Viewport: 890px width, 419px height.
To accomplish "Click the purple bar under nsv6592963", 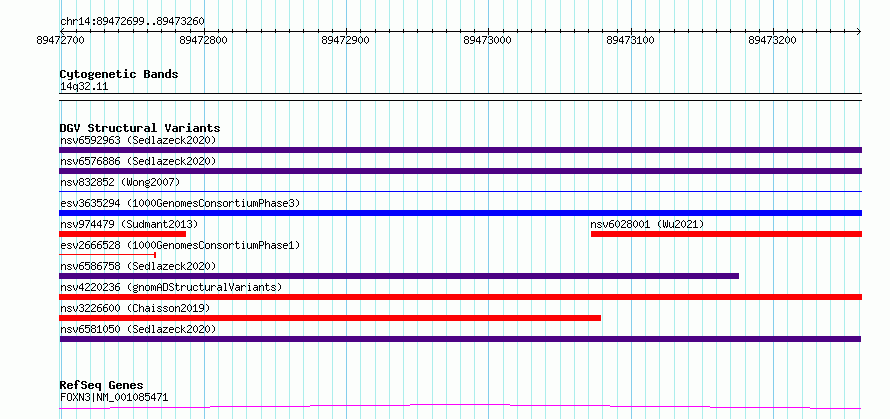I will coord(460,150).
